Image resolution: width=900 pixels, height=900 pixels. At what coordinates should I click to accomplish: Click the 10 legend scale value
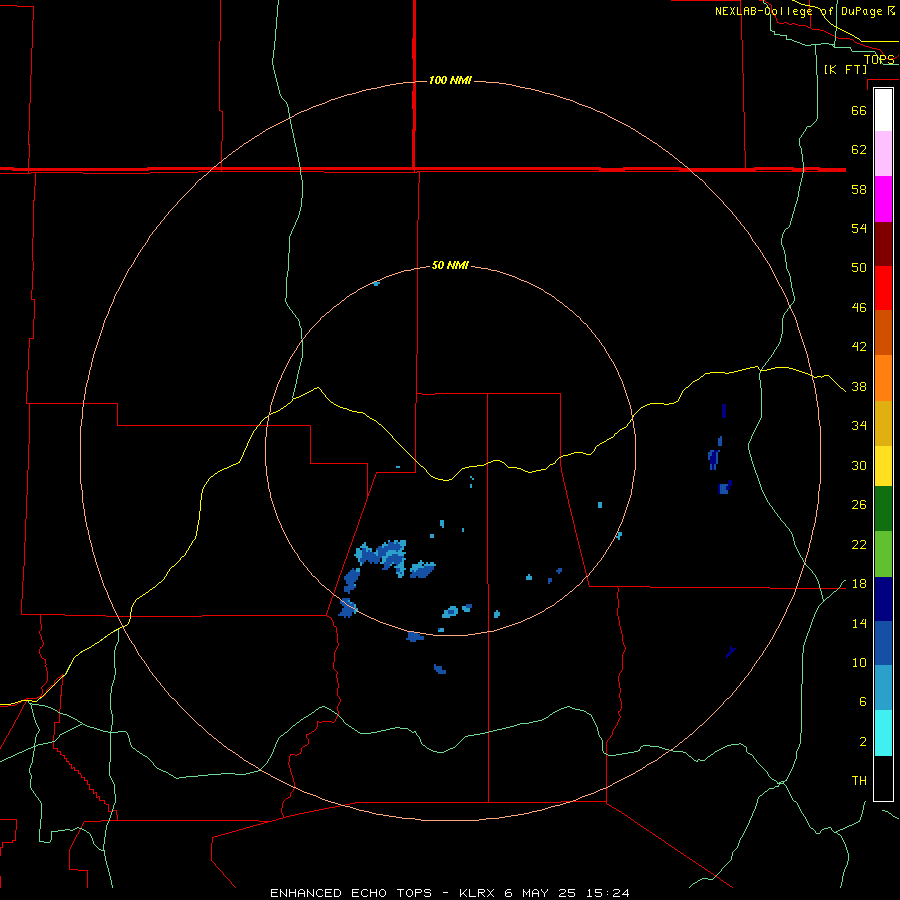point(859,662)
